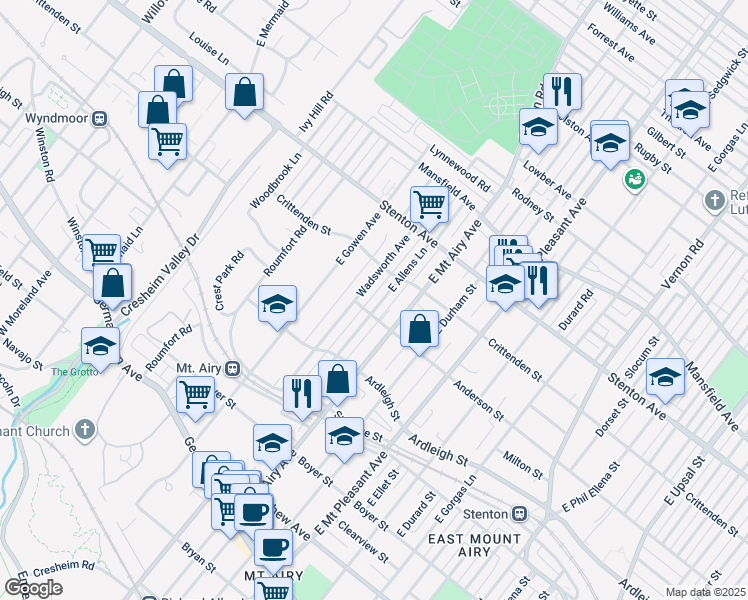The image size is (748, 600).
Task: Click the Stenton station name label
Action: pos(486,514)
